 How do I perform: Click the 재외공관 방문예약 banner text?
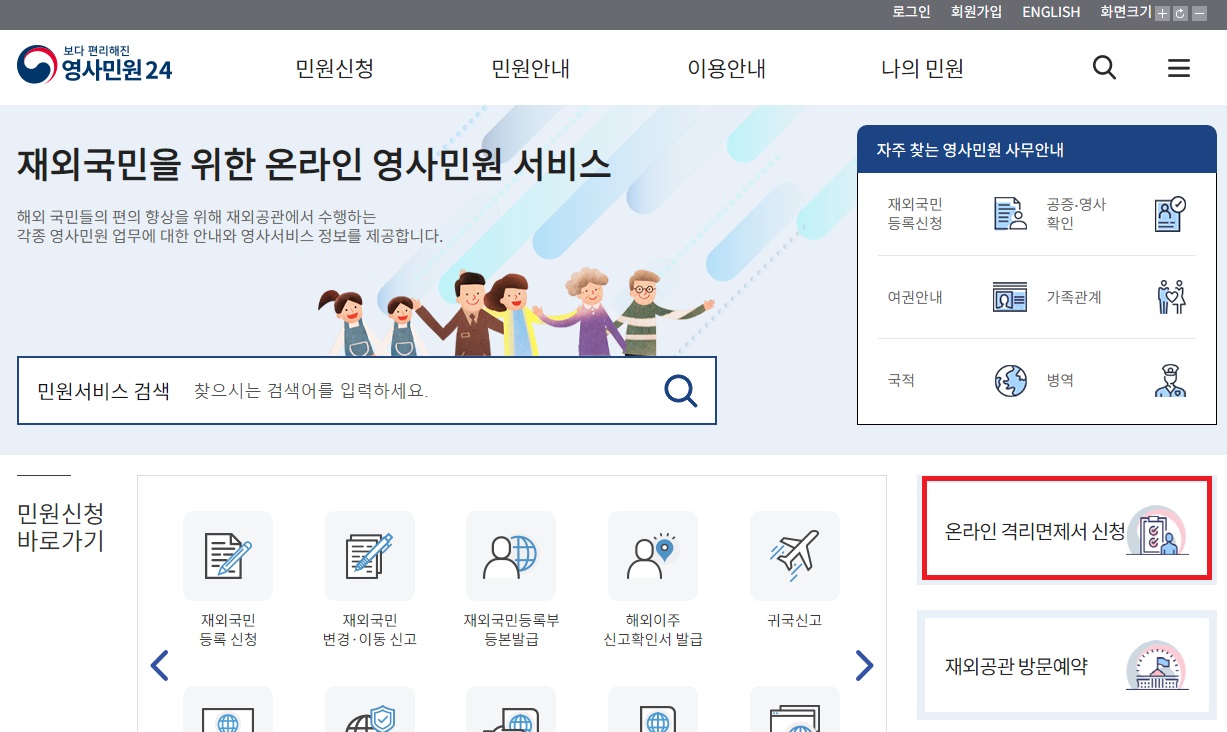click(x=1016, y=666)
